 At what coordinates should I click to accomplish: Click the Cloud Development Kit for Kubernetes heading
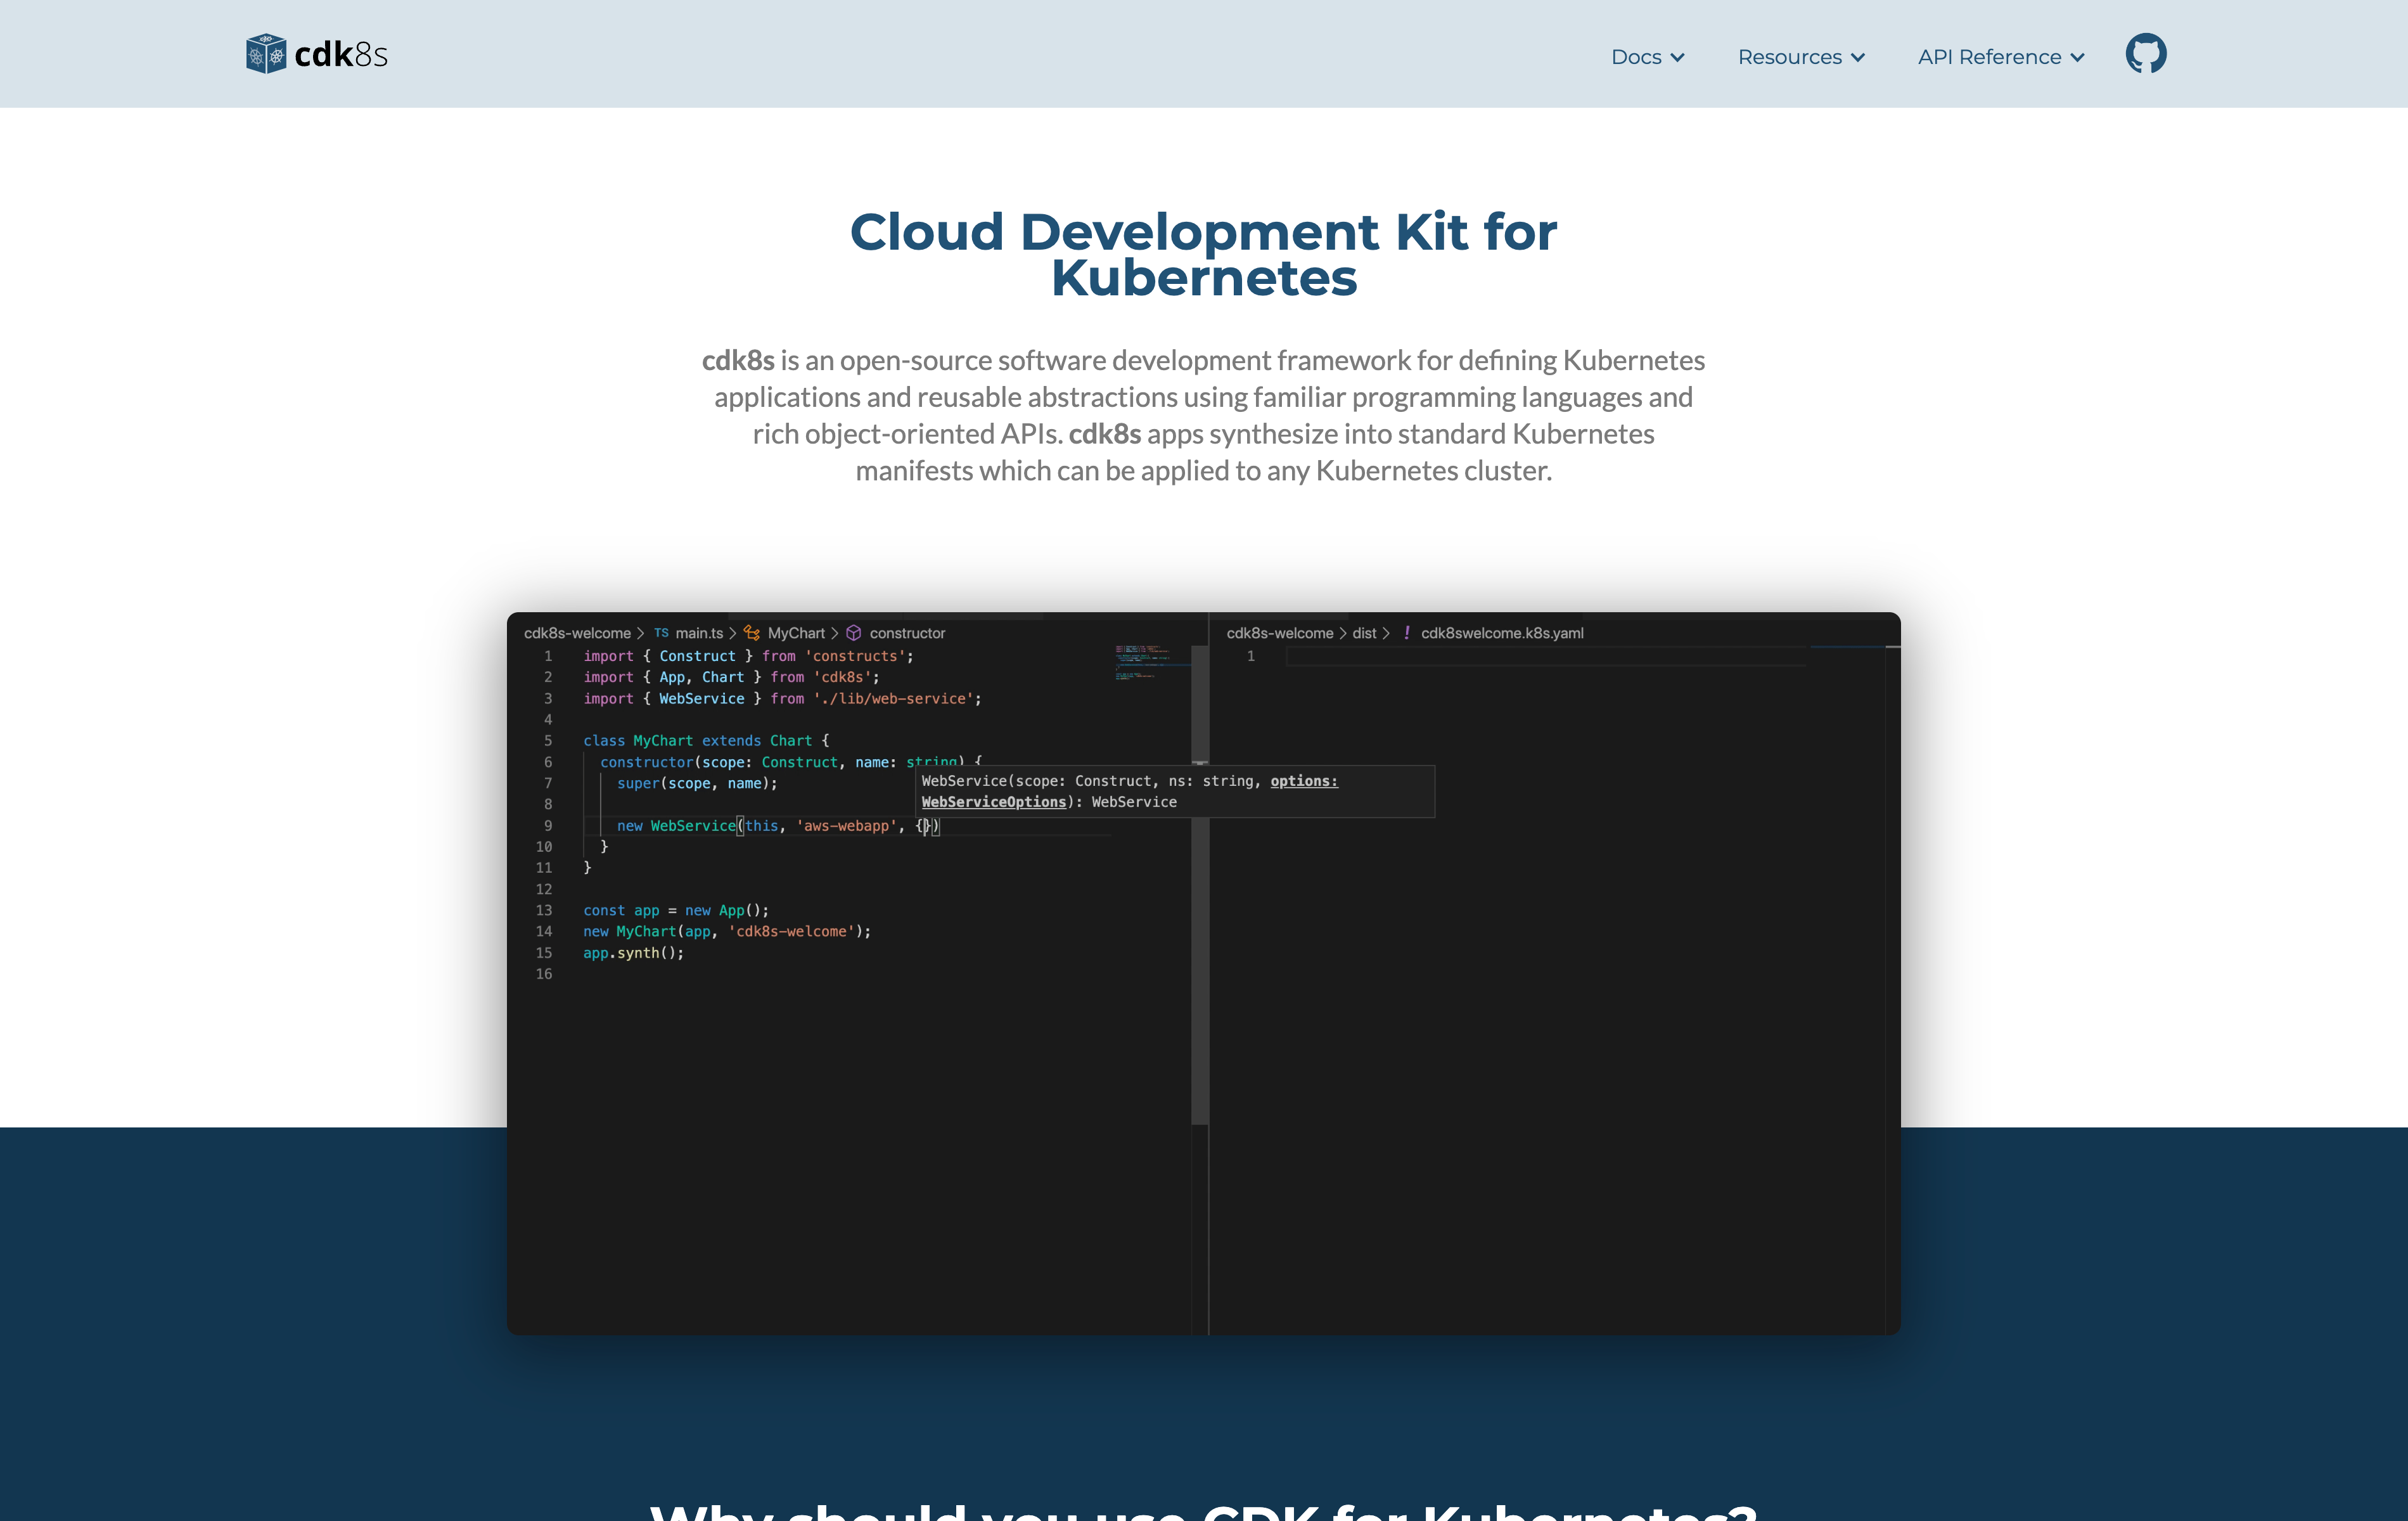pos(1203,254)
